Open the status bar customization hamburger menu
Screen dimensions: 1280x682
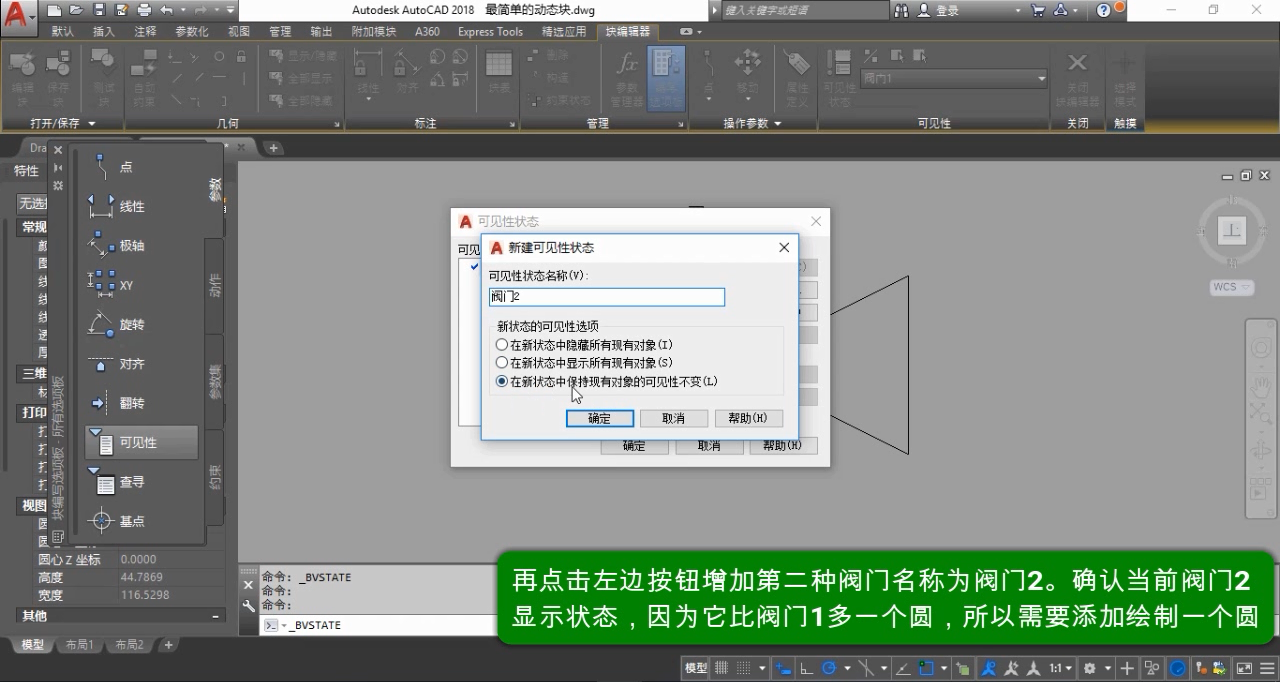point(1266,668)
